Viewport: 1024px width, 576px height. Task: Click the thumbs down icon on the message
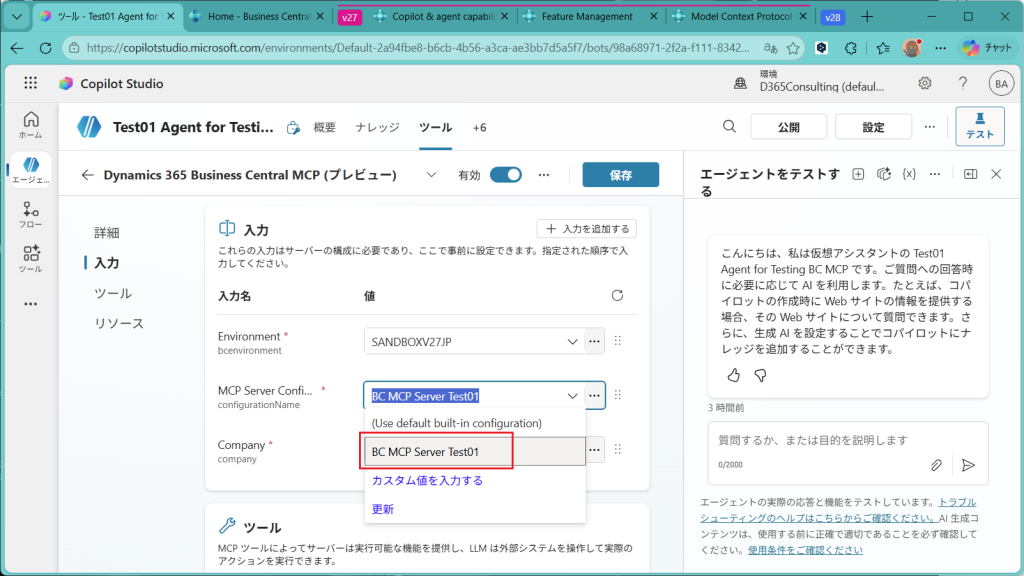tap(760, 375)
